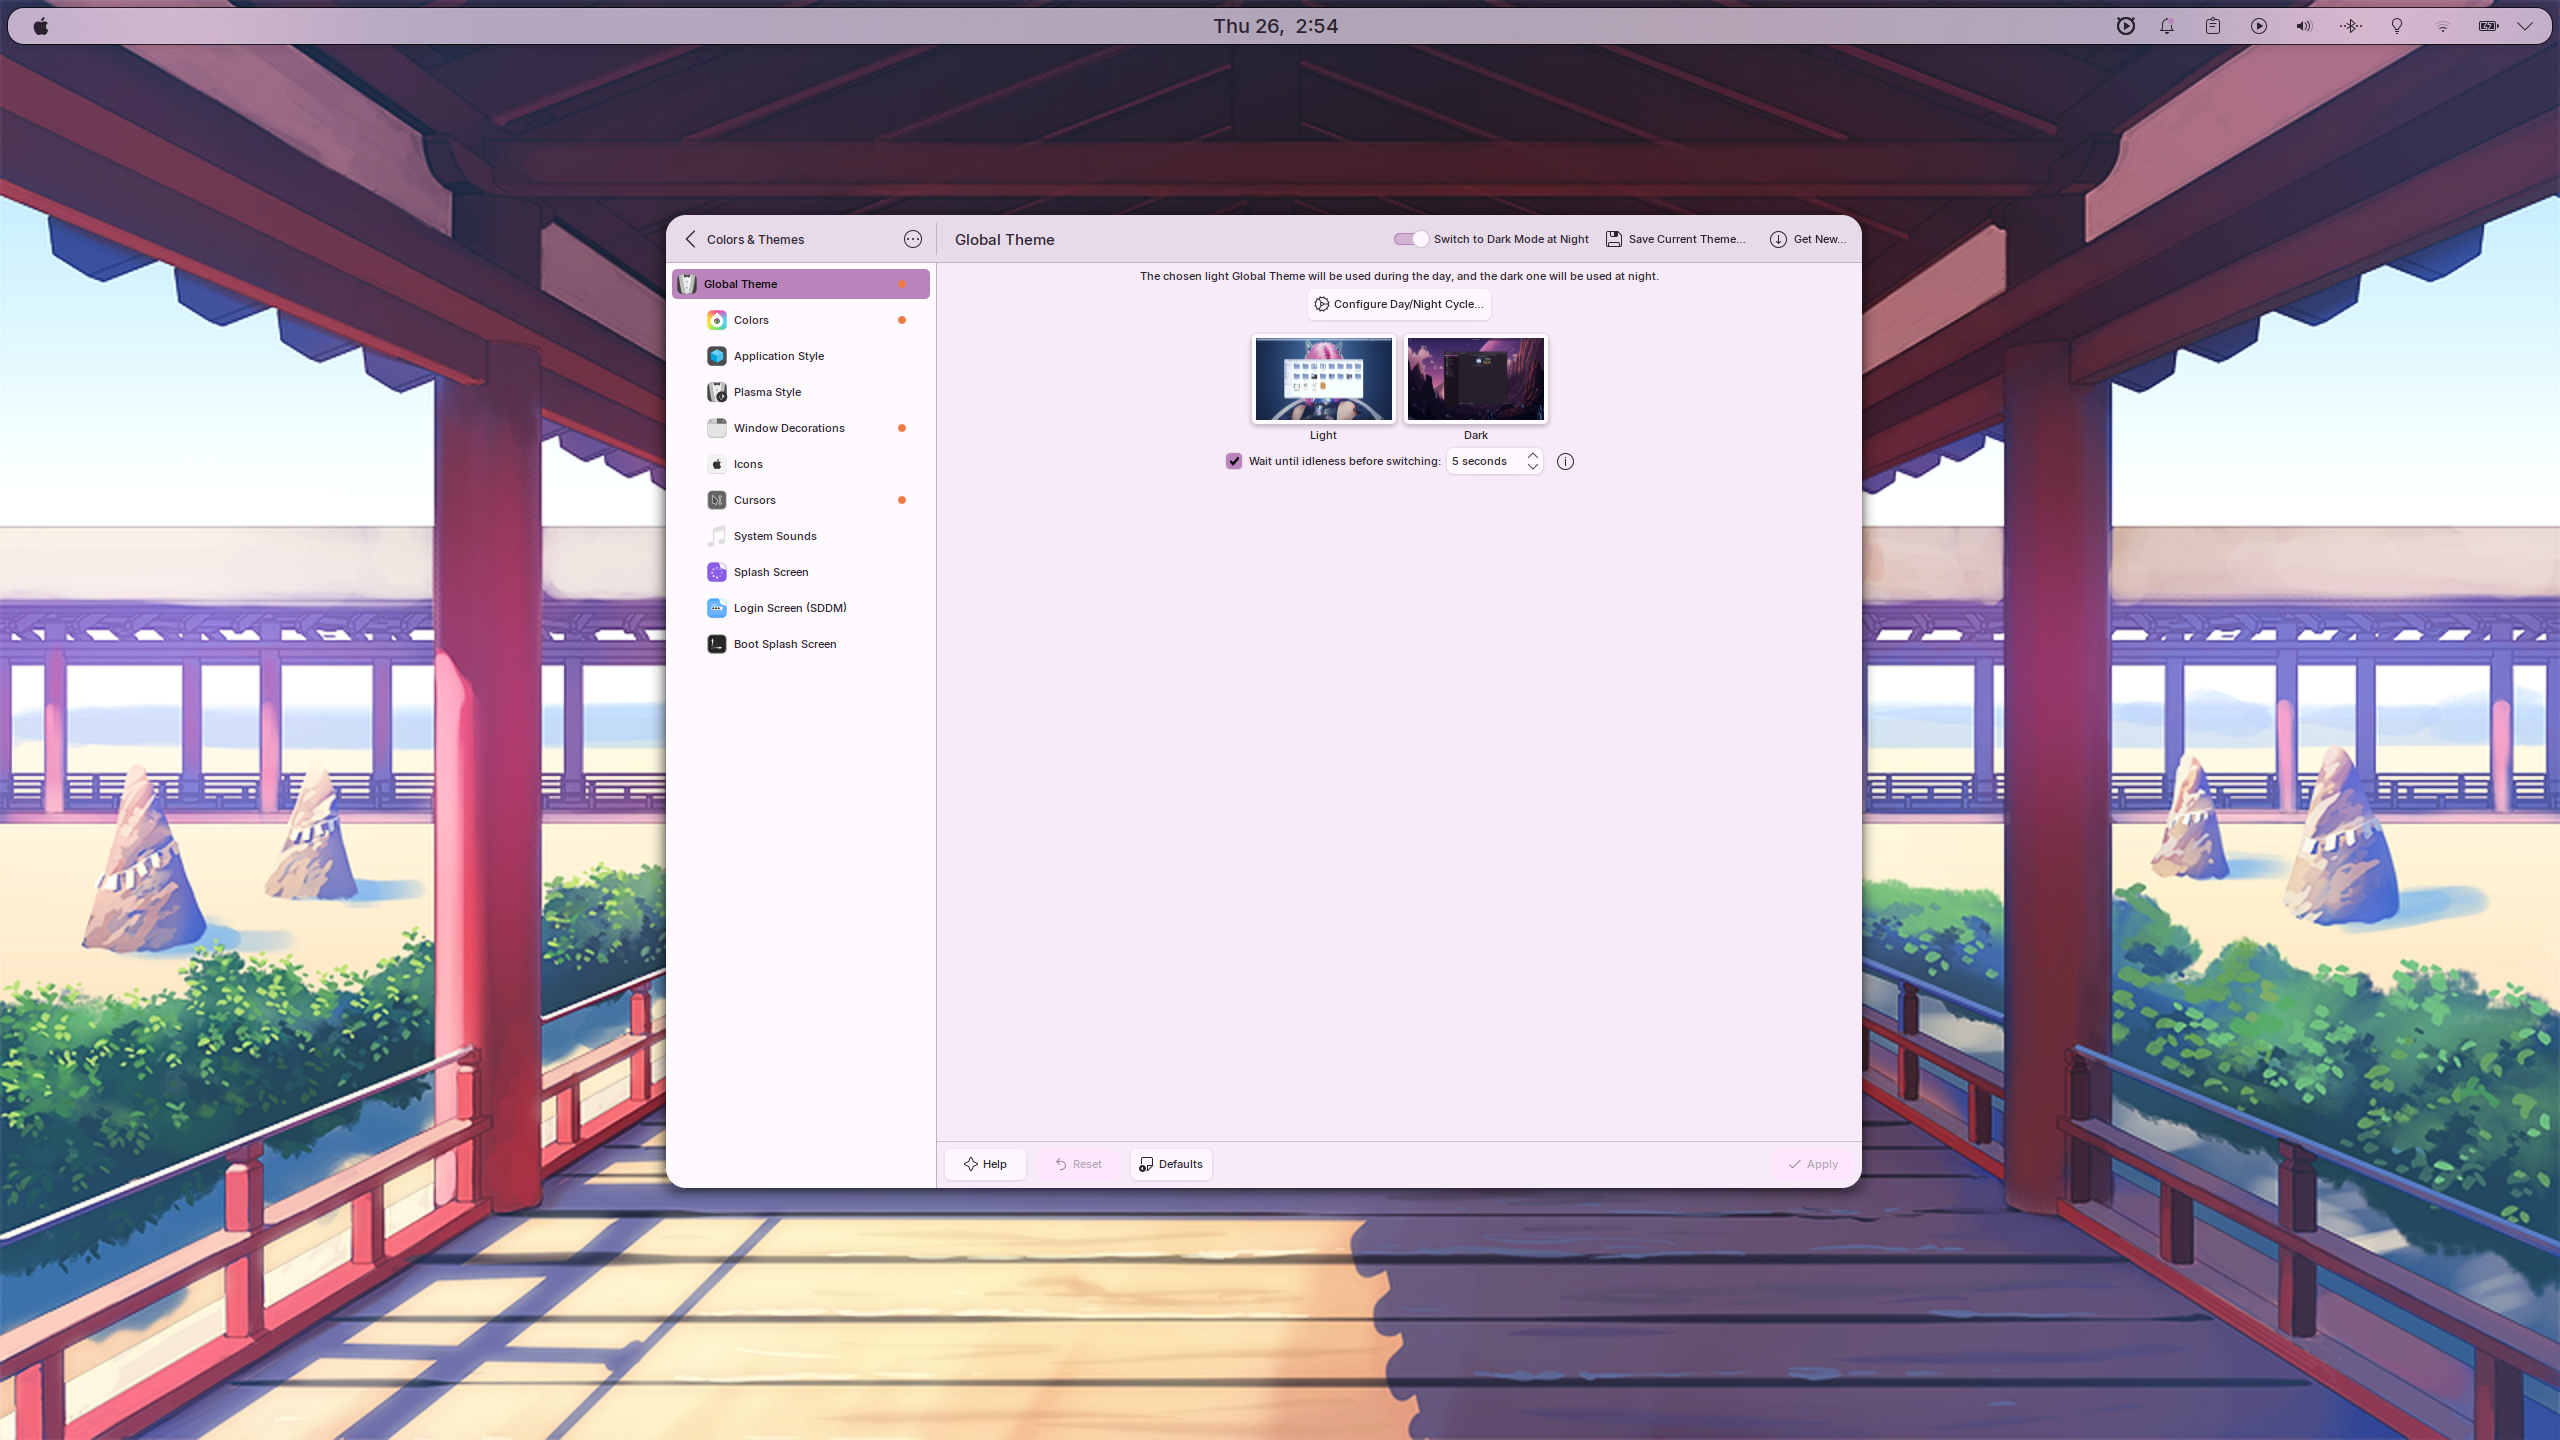The height and width of the screenshot is (1440, 2560).
Task: Click the info icon beside idle duration
Action: [x=1564, y=461]
